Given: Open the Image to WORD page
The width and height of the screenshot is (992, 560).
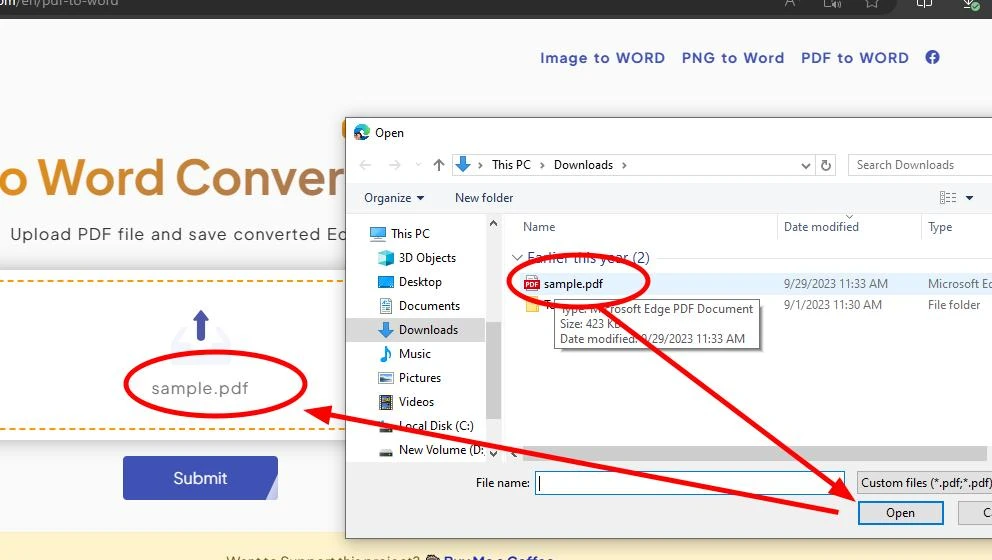Looking at the screenshot, I should (x=602, y=58).
